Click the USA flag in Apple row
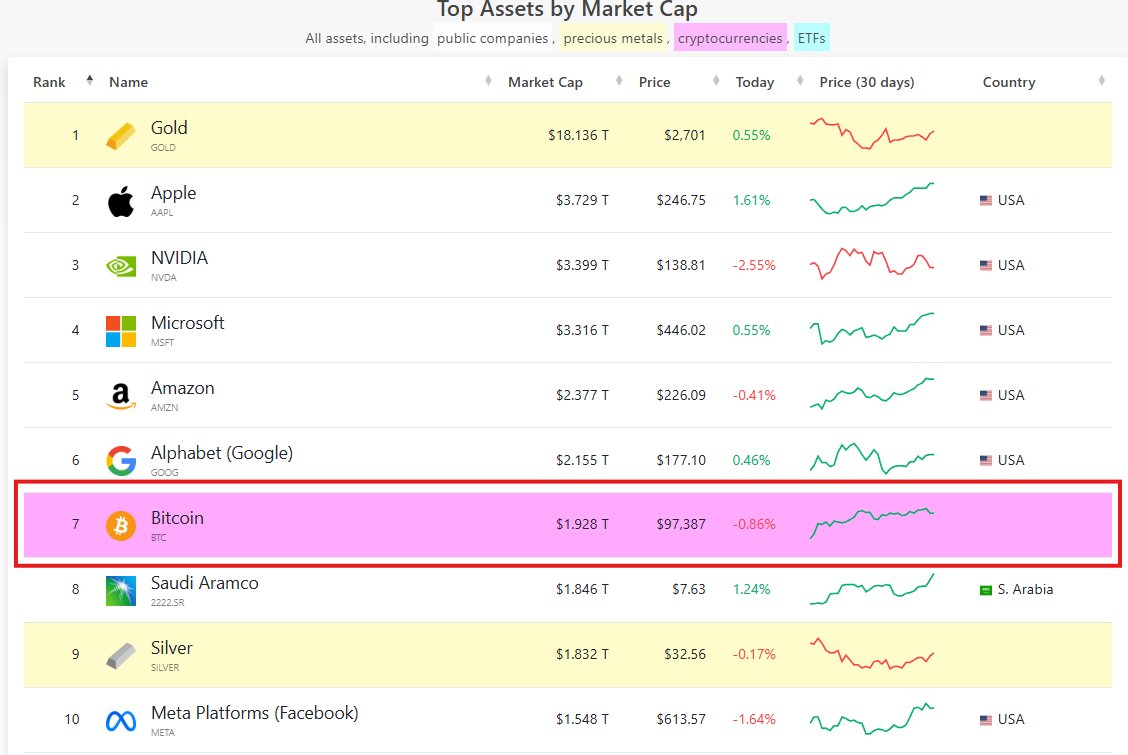Screen dimensions: 1128x755 986,201
